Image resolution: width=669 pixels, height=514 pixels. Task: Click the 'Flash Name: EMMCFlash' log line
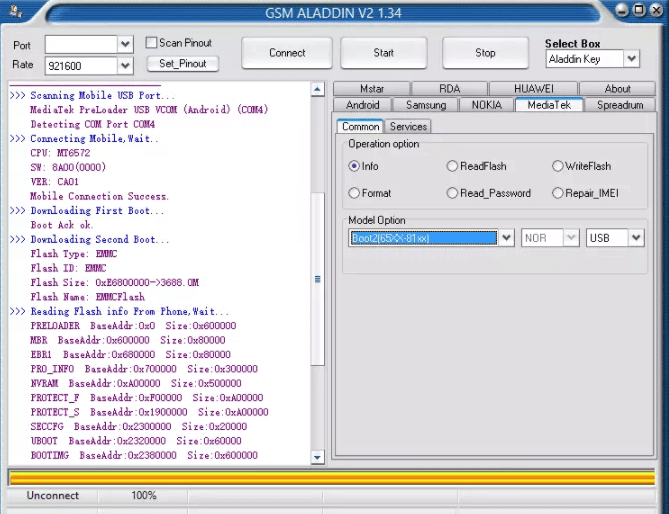tap(87, 297)
